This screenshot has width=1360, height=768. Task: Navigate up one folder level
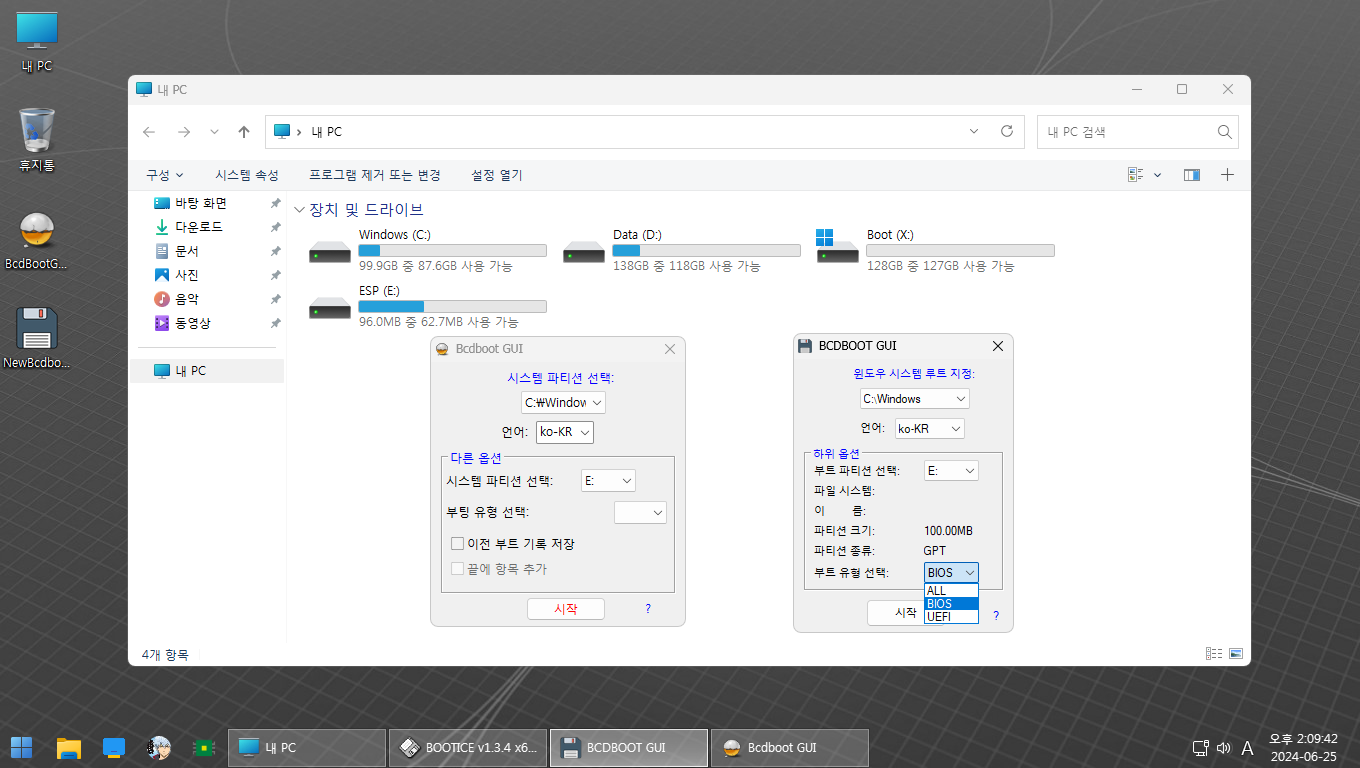[x=244, y=132]
